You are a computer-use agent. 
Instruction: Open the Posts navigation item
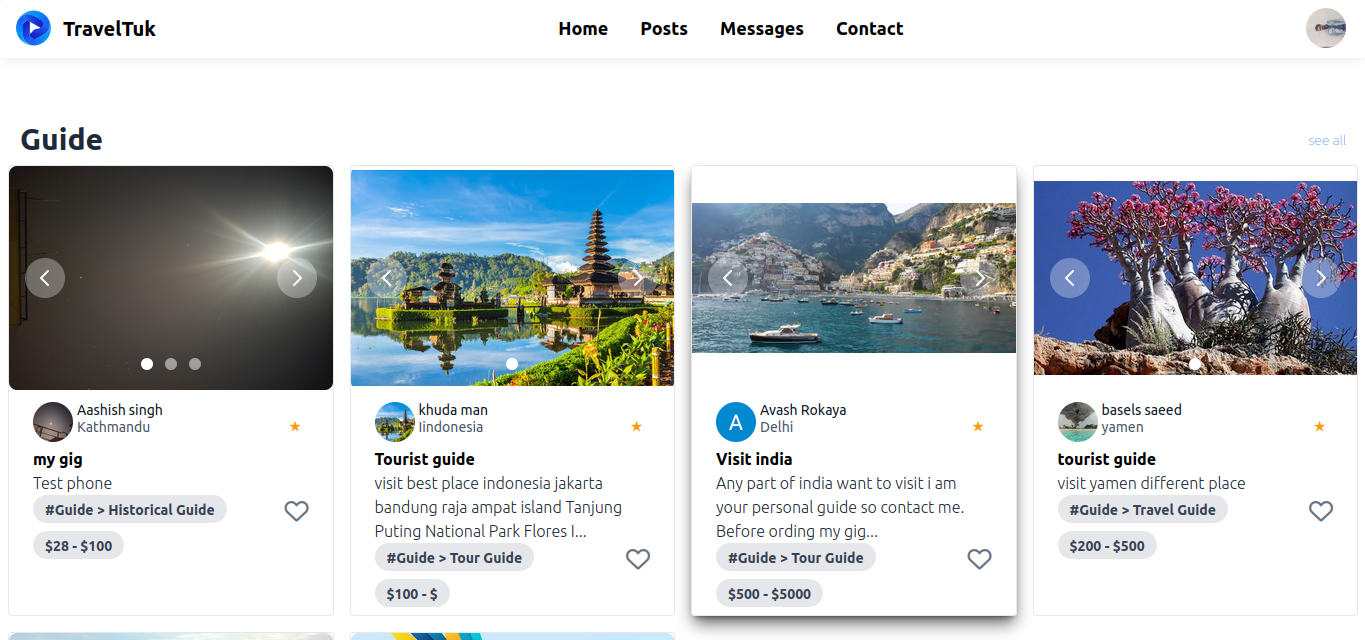[664, 29]
